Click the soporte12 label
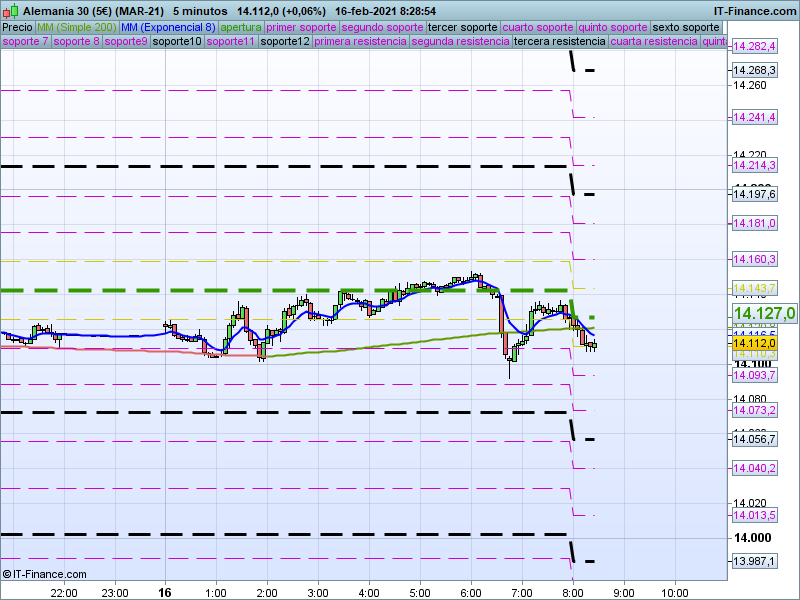The image size is (800, 600). 285,41
